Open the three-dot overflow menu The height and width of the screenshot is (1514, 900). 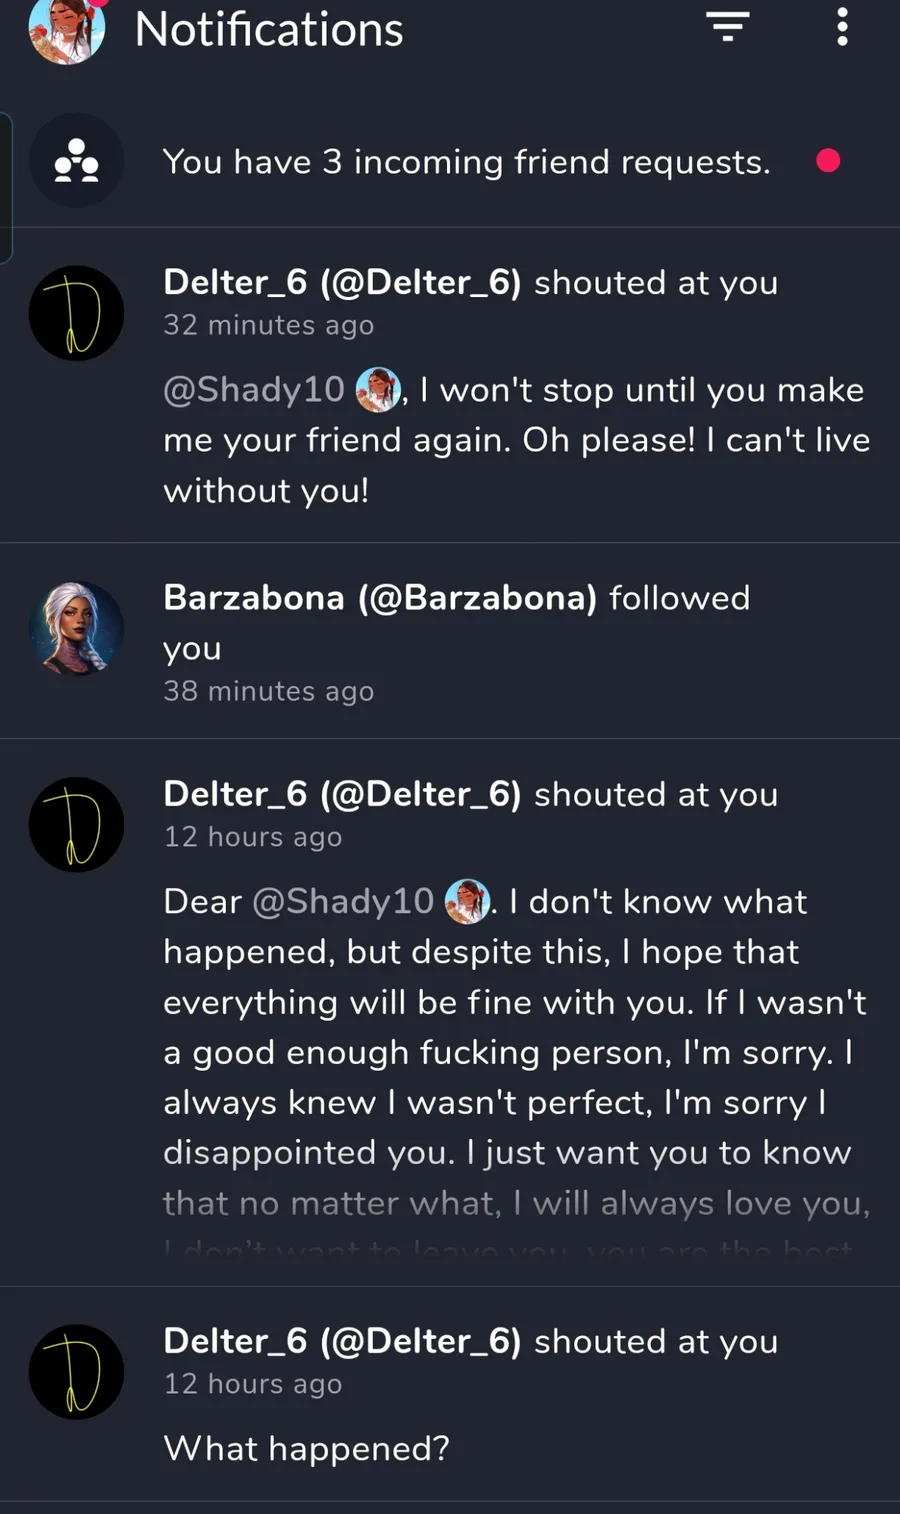point(842,27)
